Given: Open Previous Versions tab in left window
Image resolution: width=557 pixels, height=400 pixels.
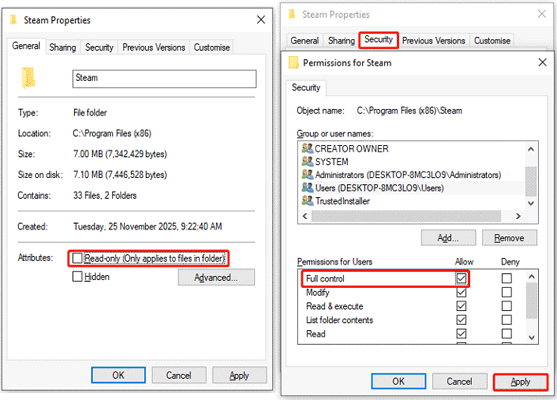Looking at the screenshot, I should point(154,47).
